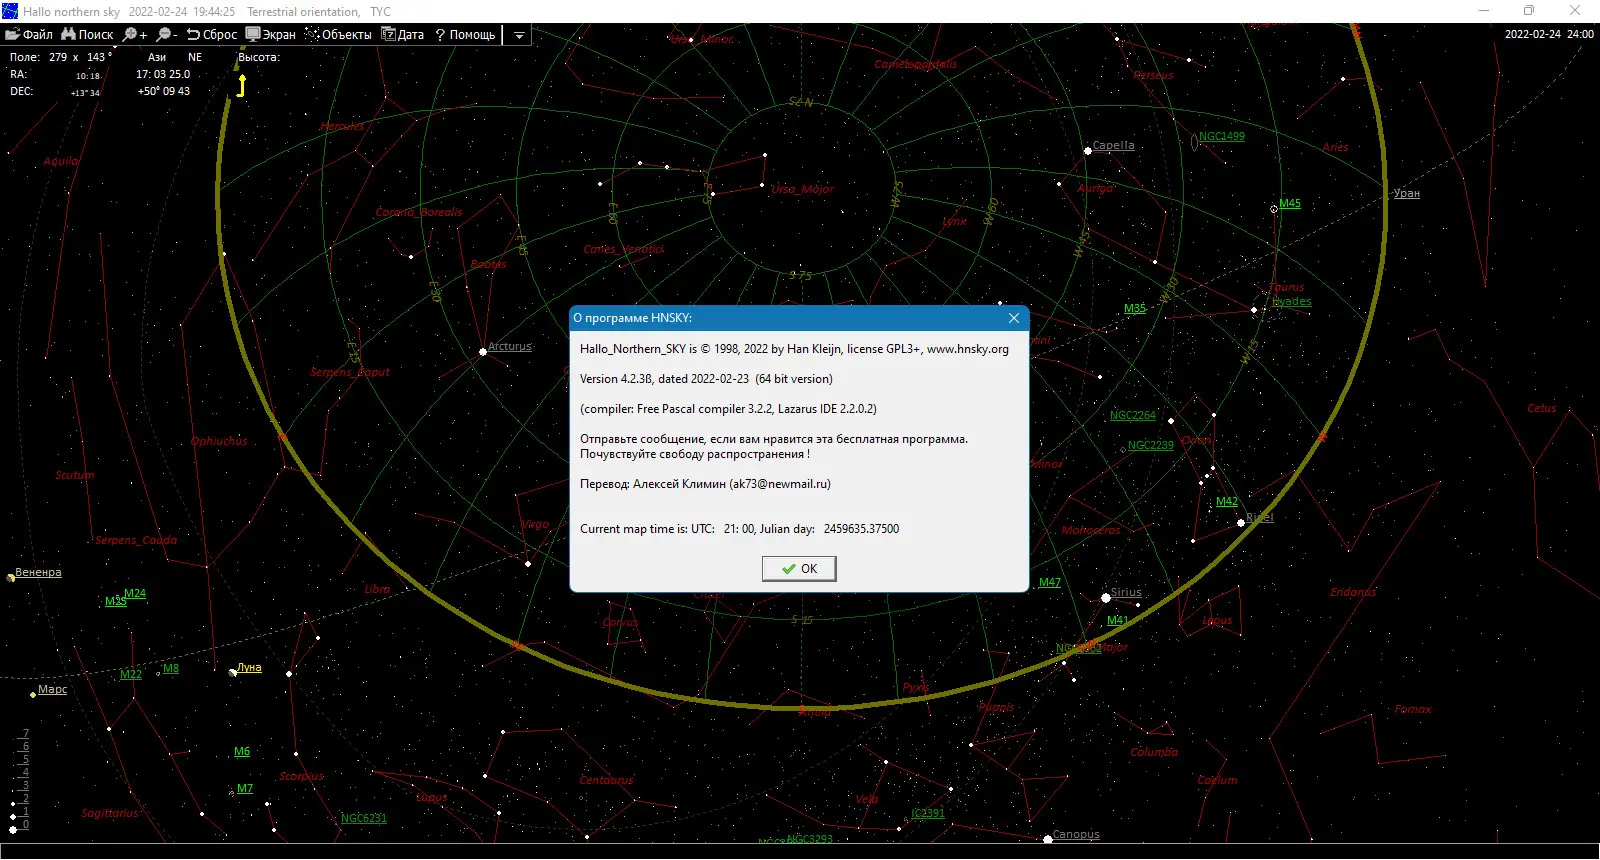
Task: Click the M47 object label
Action: point(1050,583)
